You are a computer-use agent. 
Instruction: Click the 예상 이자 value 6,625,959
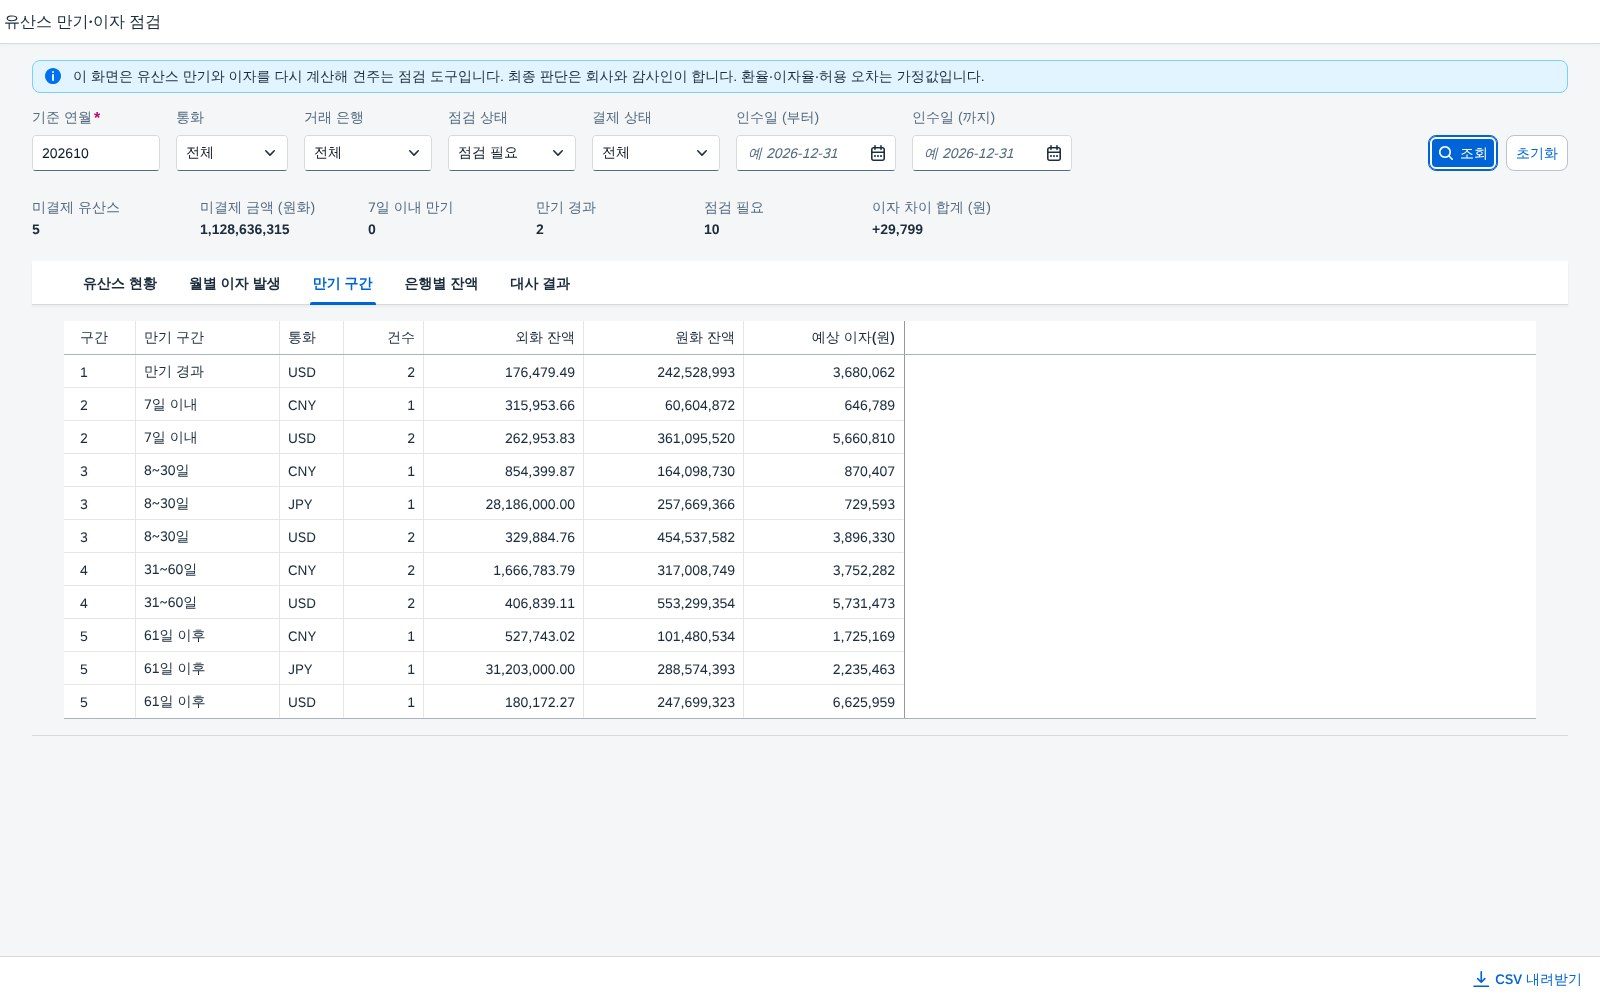[x=864, y=702]
